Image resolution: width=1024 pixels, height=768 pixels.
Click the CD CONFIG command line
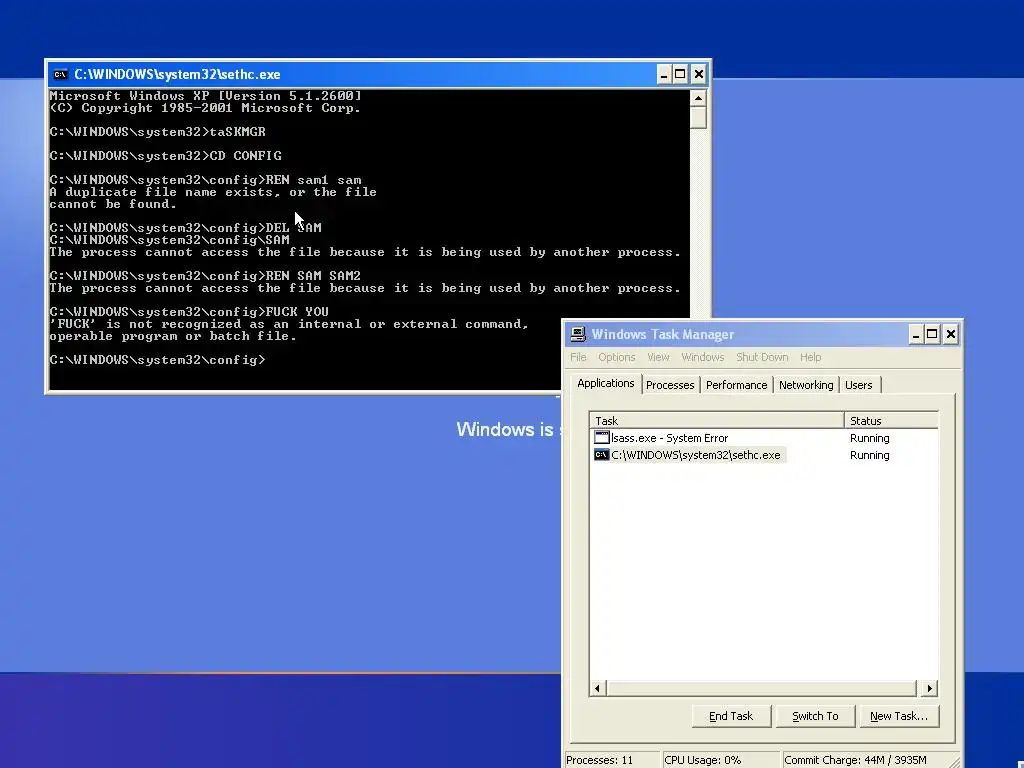(x=165, y=156)
